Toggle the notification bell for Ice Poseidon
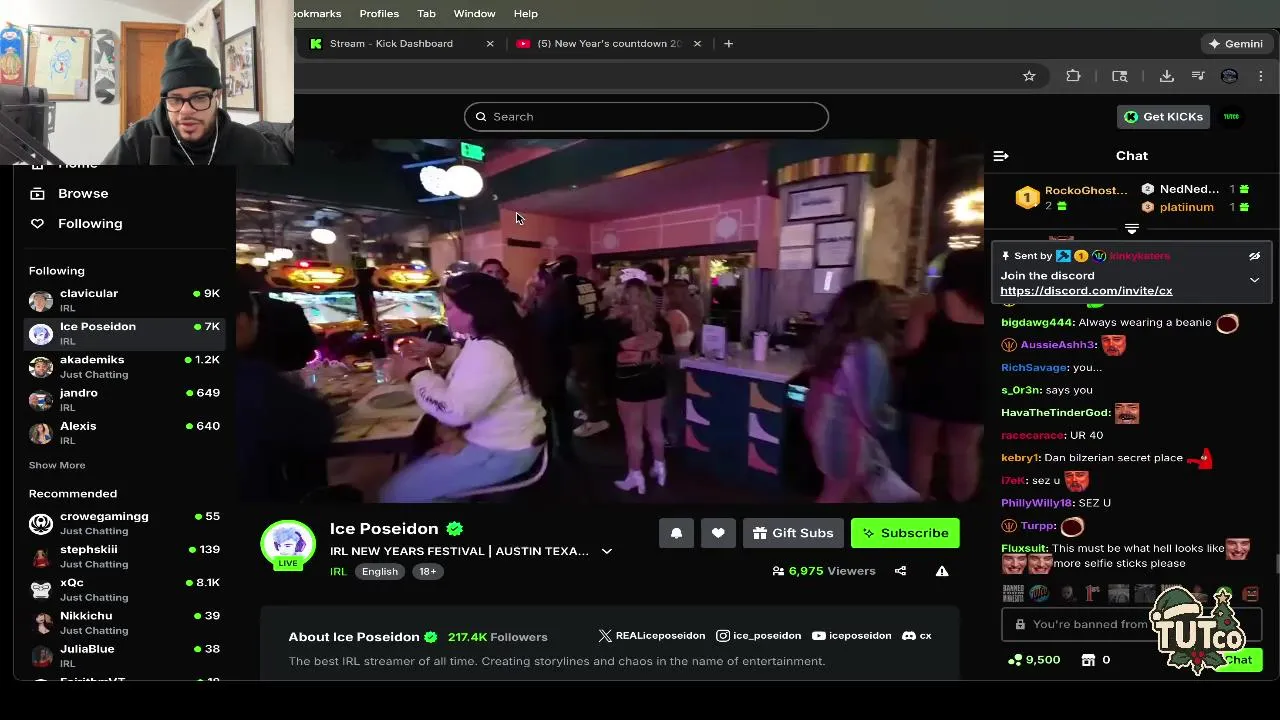1280x720 pixels. tap(676, 533)
